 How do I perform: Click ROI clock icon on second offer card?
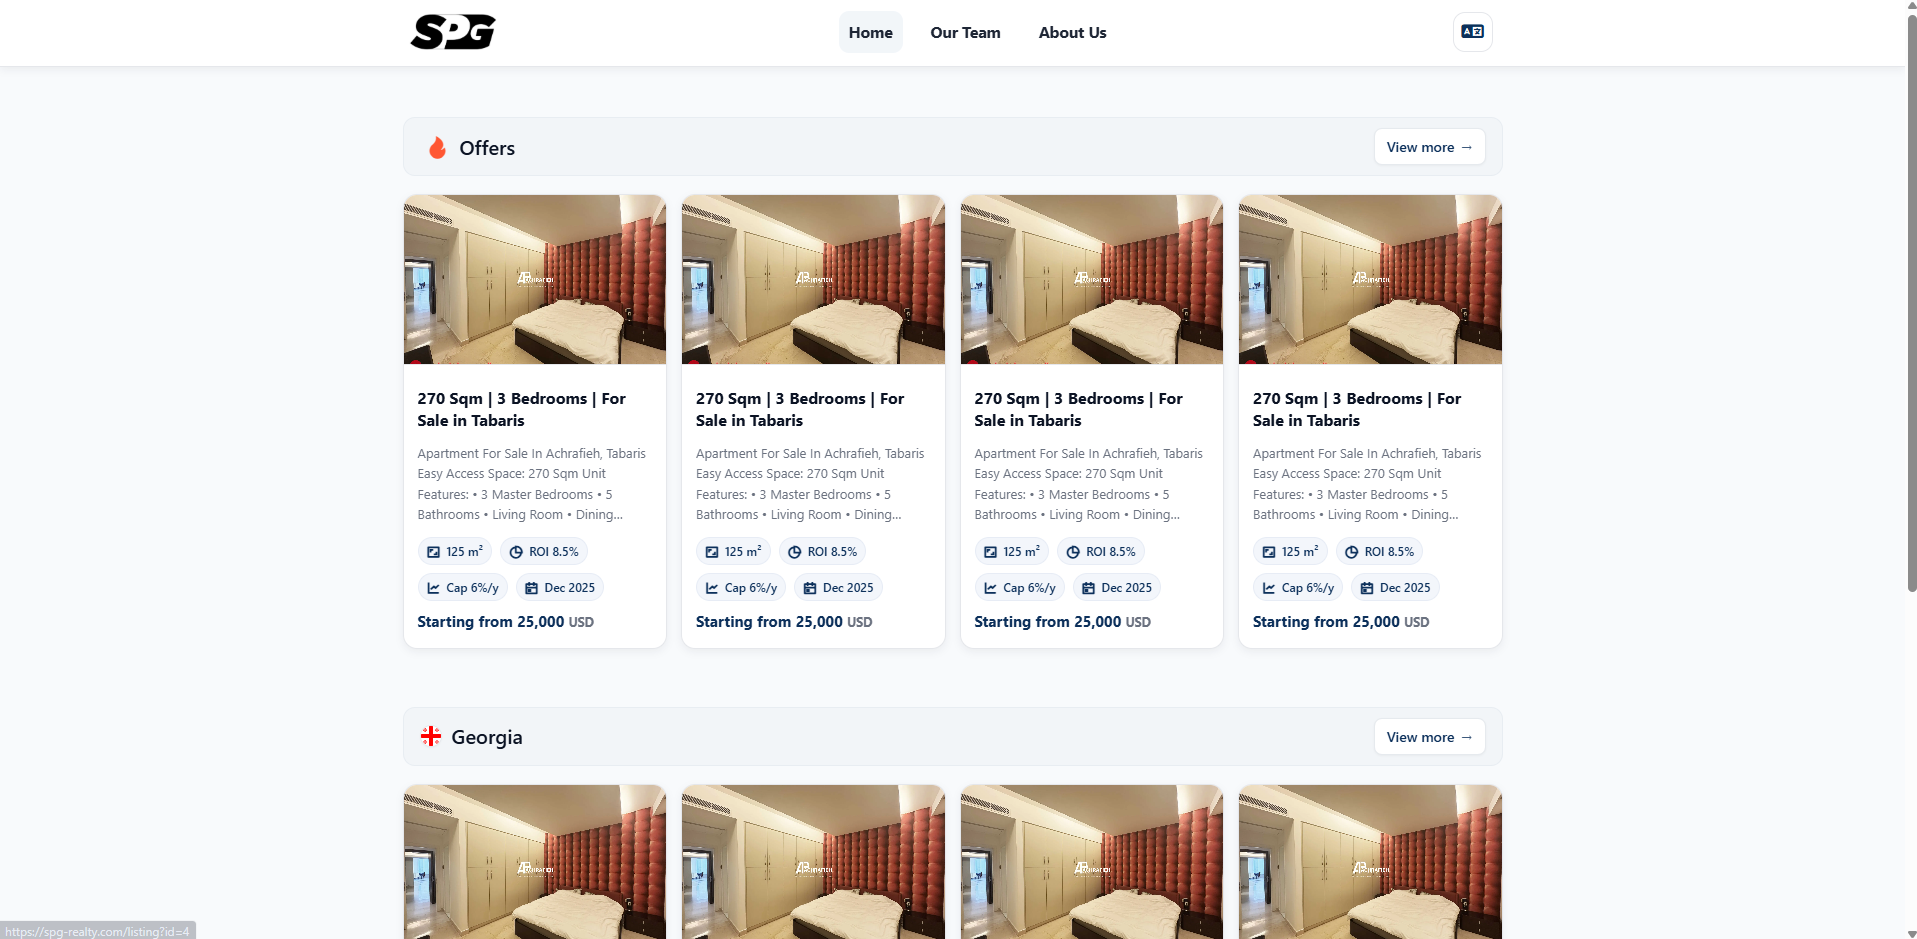pyautogui.click(x=795, y=552)
